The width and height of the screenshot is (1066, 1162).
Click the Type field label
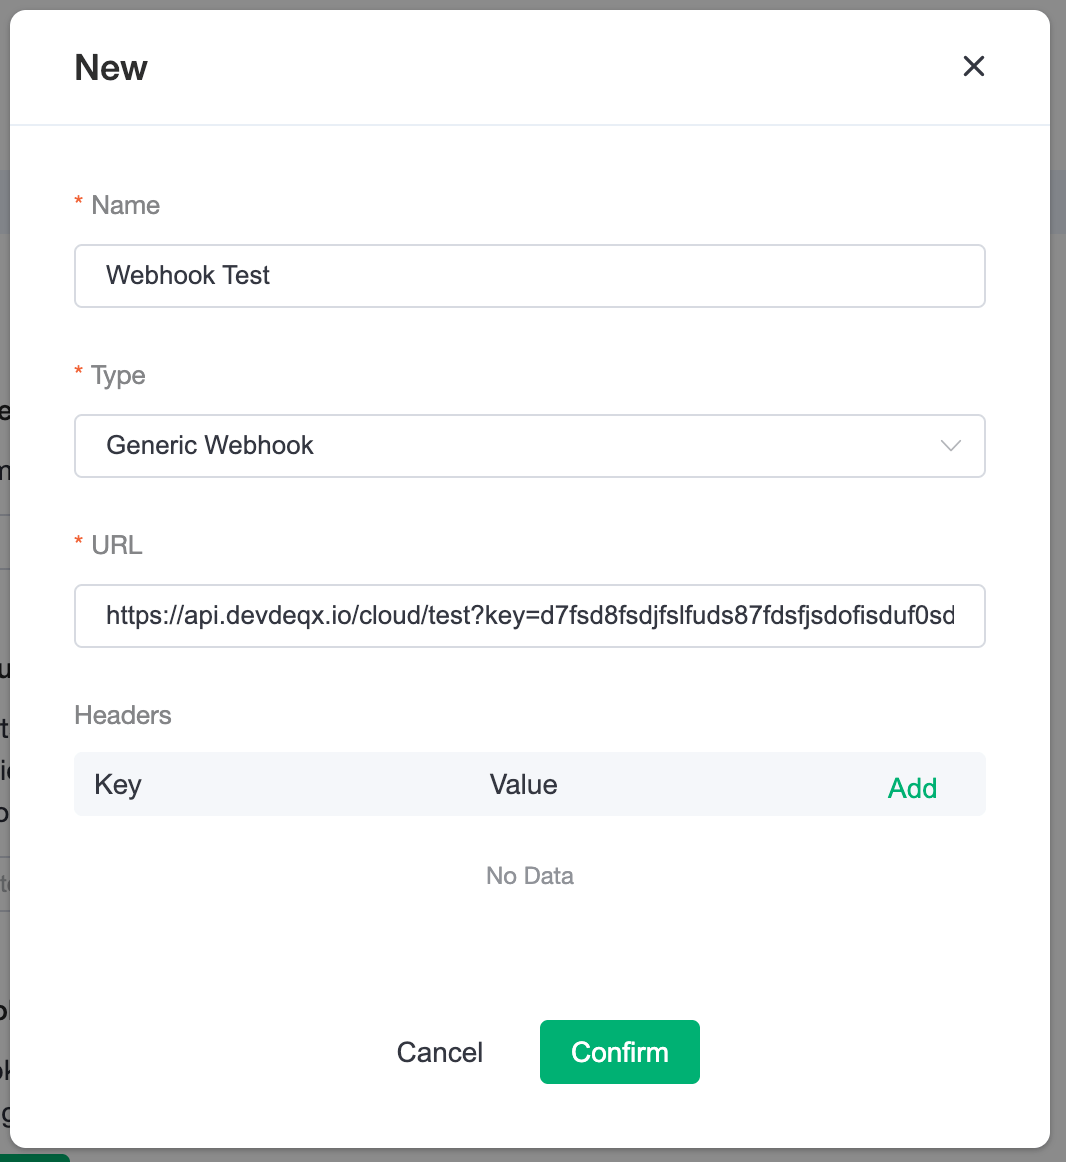(x=117, y=375)
